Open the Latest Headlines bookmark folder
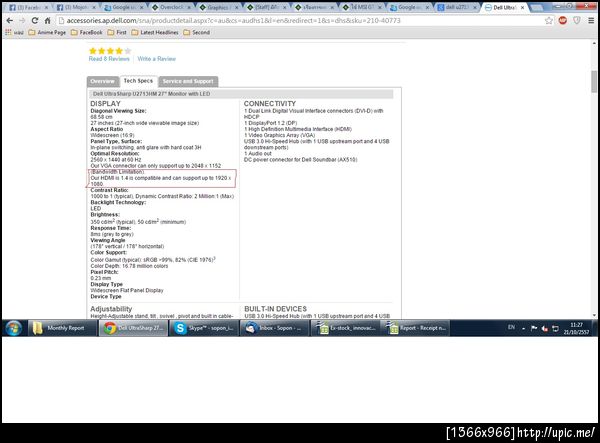600x443 pixels. tap(155, 33)
